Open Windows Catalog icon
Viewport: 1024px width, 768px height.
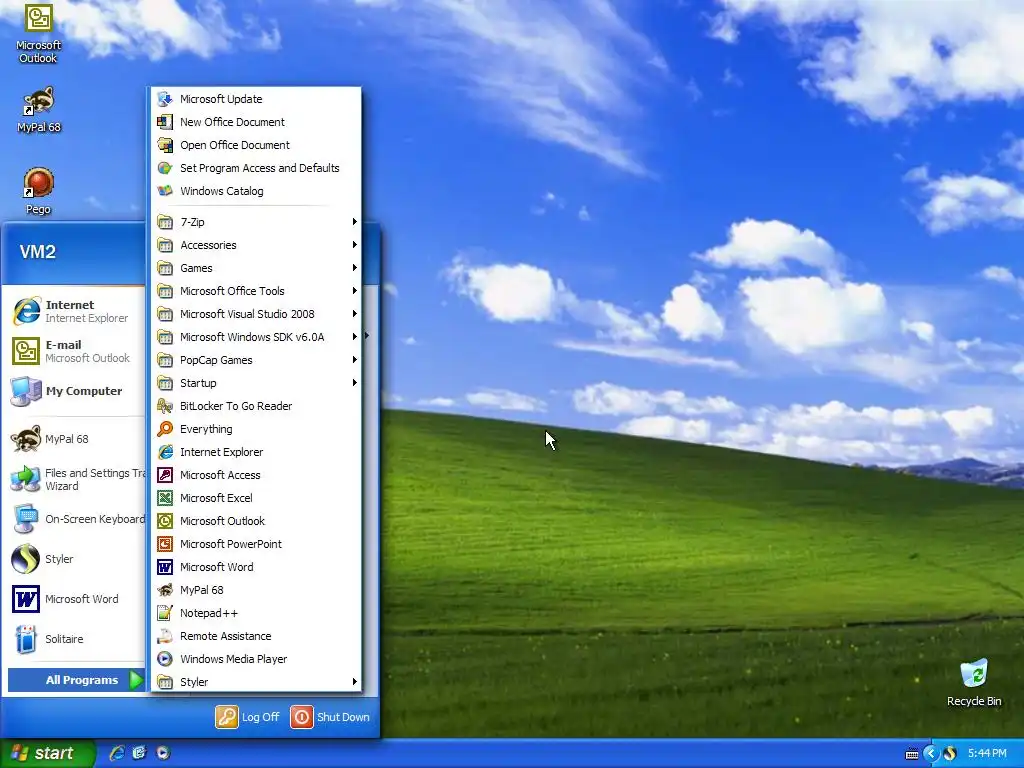click(165, 191)
